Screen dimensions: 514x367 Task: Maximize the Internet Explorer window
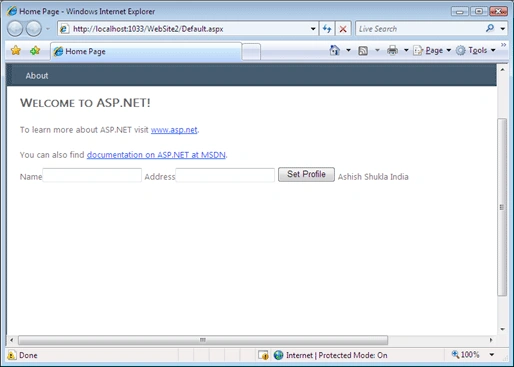(479, 12)
